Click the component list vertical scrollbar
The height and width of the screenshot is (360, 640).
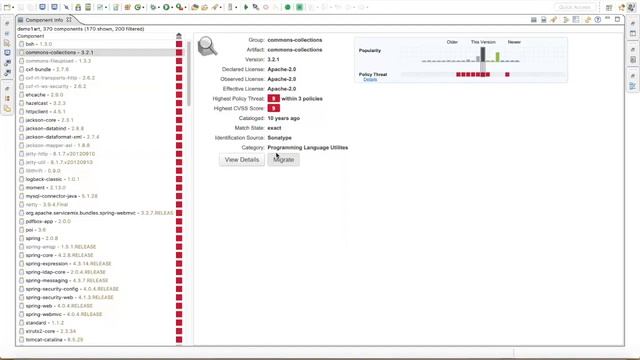189,73
